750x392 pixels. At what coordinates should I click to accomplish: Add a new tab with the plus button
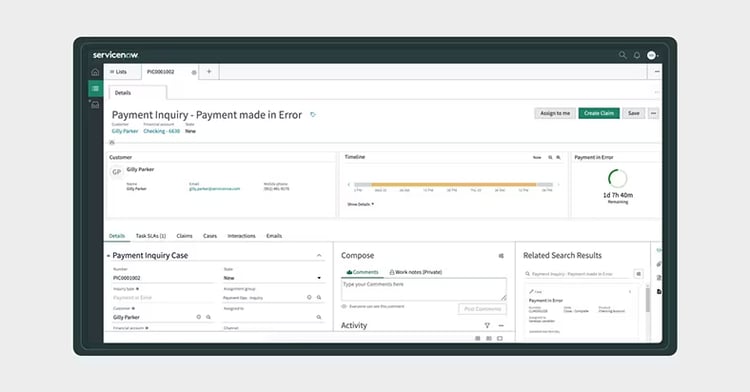209,72
